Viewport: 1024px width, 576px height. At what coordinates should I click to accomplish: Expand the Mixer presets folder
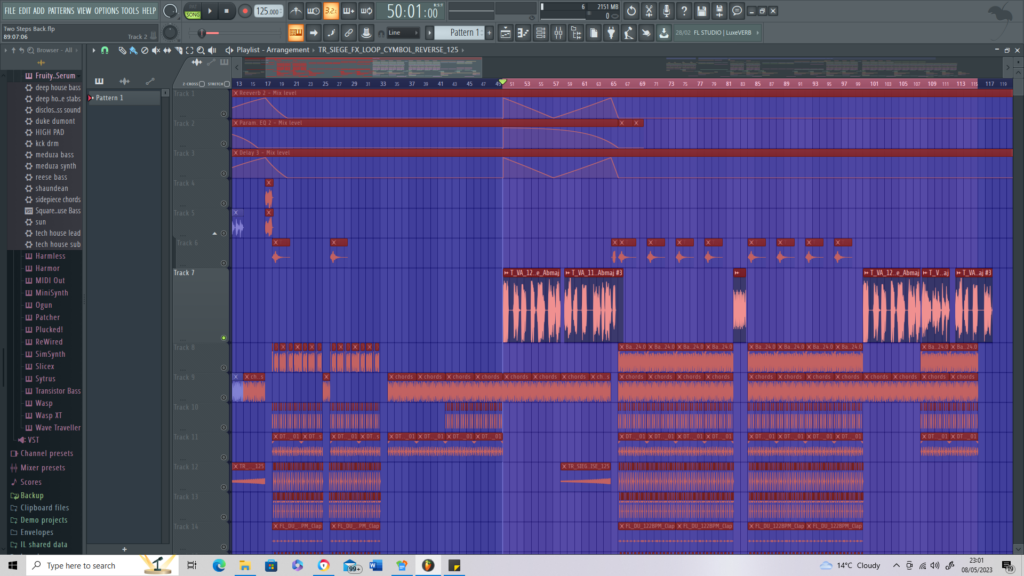[x=42, y=468]
